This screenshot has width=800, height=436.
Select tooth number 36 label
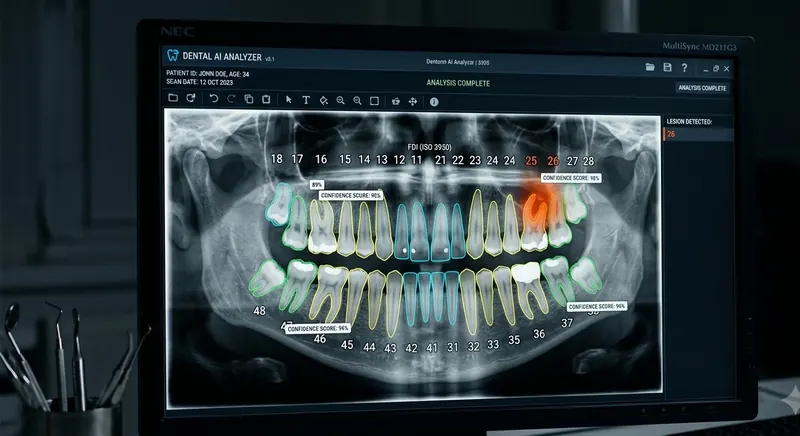click(539, 334)
